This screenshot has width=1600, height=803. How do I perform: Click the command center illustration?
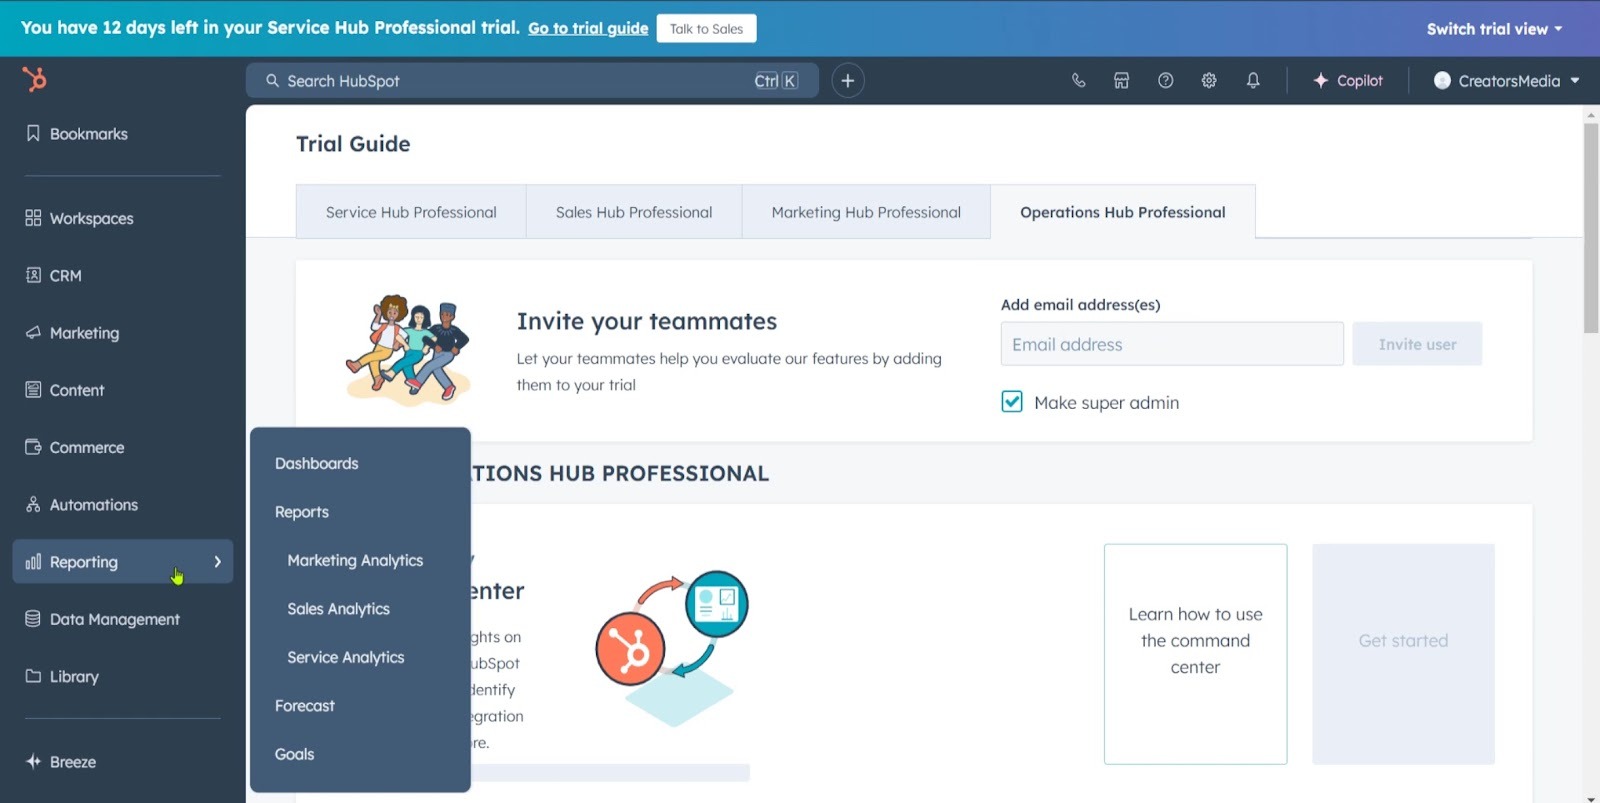coord(672,648)
